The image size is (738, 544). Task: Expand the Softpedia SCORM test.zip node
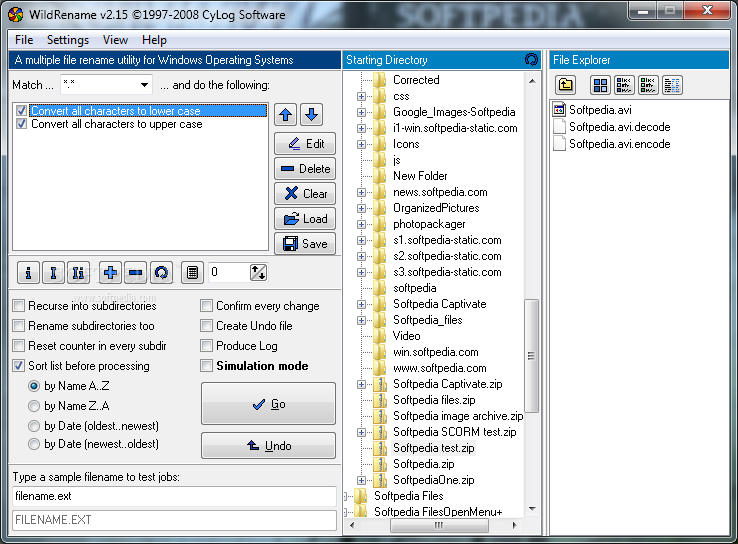tap(361, 432)
